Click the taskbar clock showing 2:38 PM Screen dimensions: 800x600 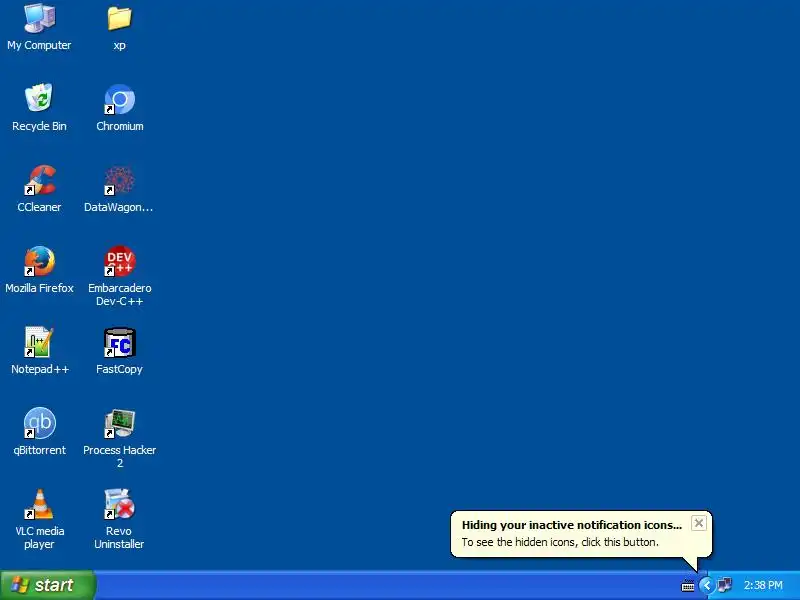(763, 585)
